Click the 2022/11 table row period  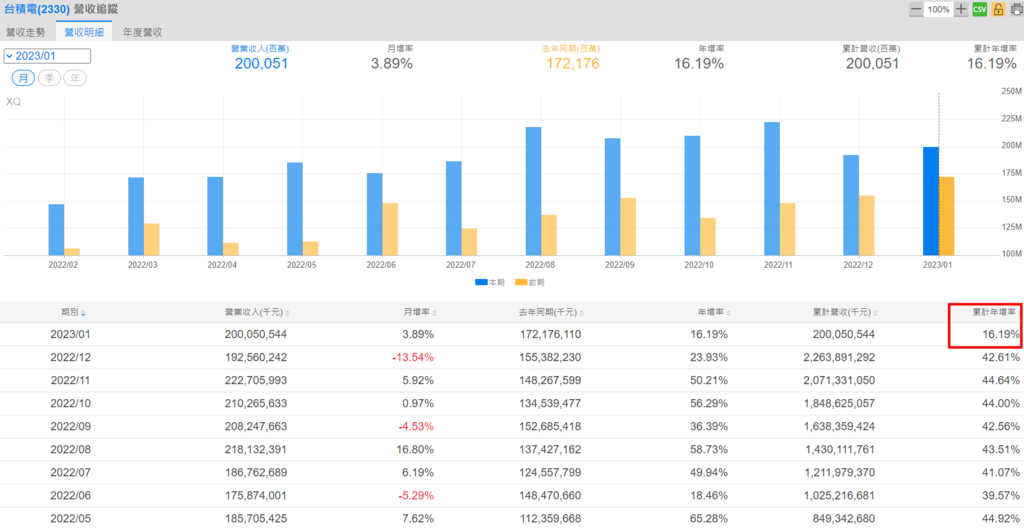click(69, 380)
